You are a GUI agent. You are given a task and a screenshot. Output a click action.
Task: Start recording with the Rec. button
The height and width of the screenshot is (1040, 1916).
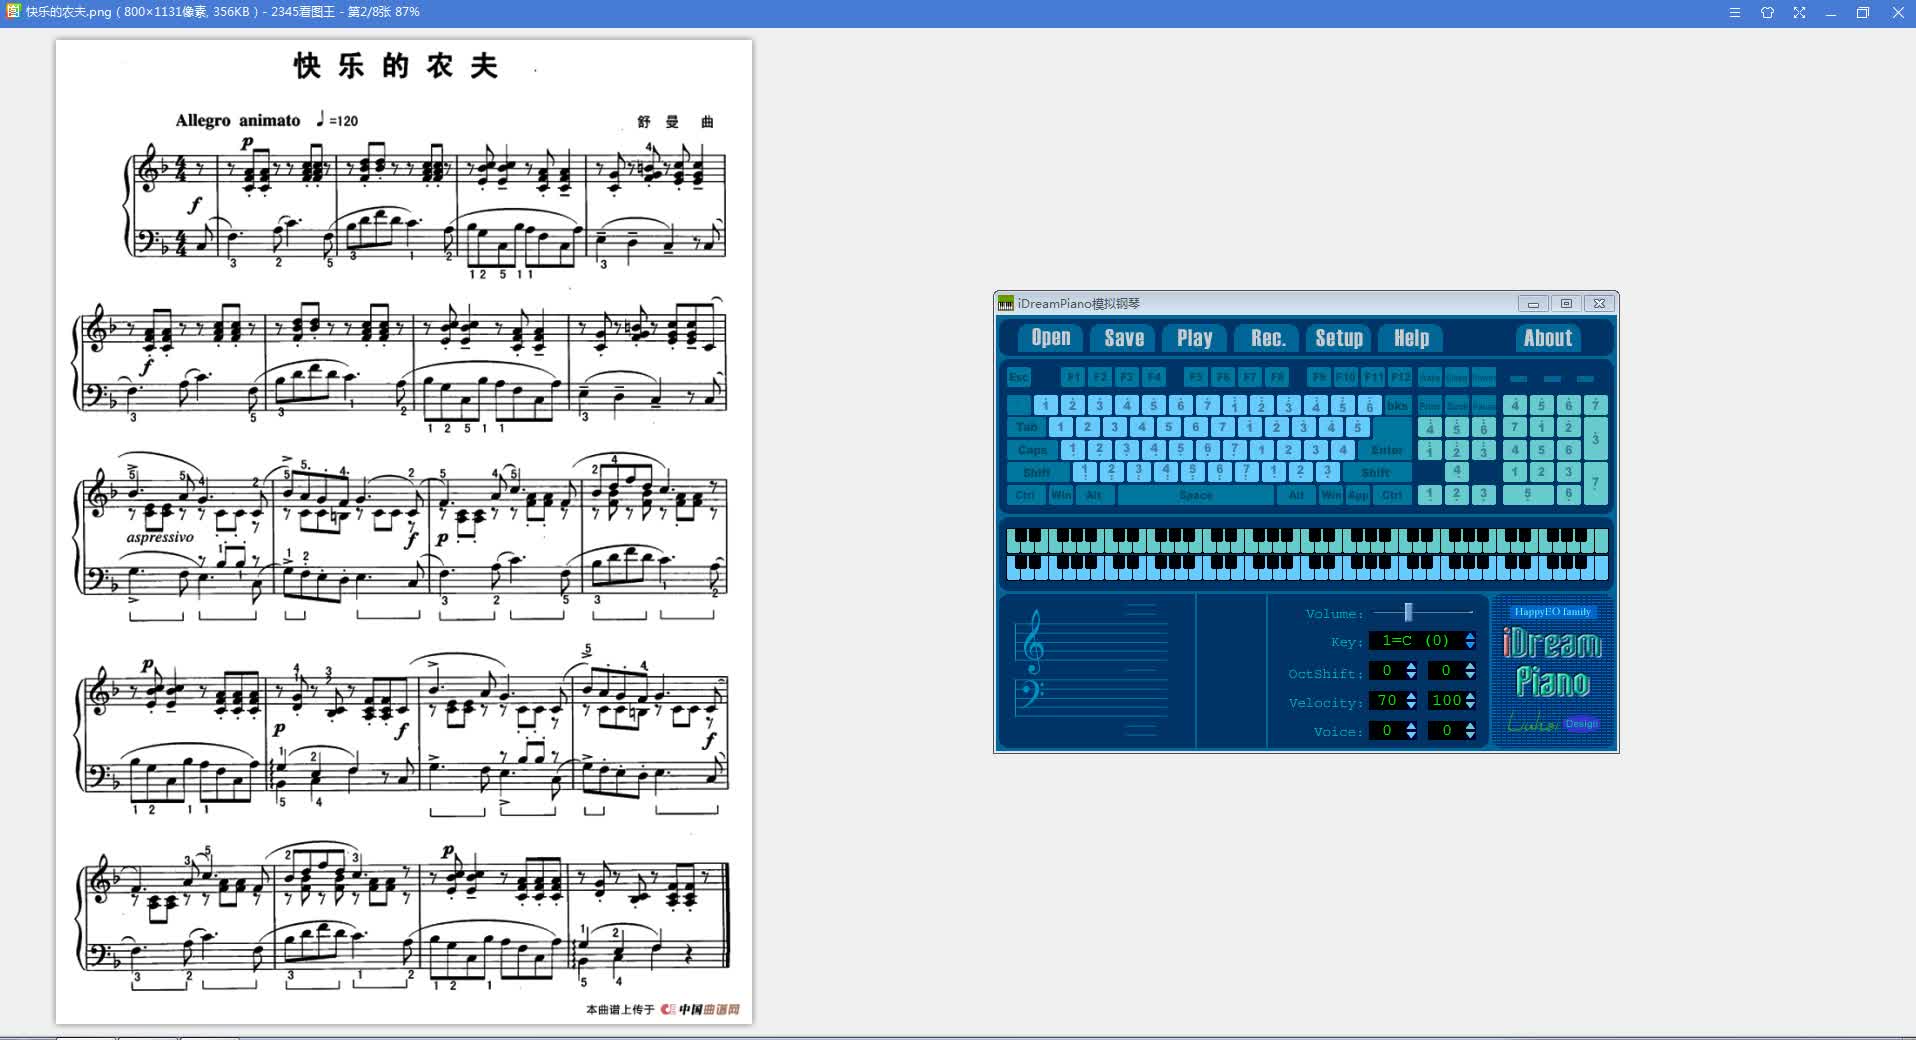pos(1267,338)
